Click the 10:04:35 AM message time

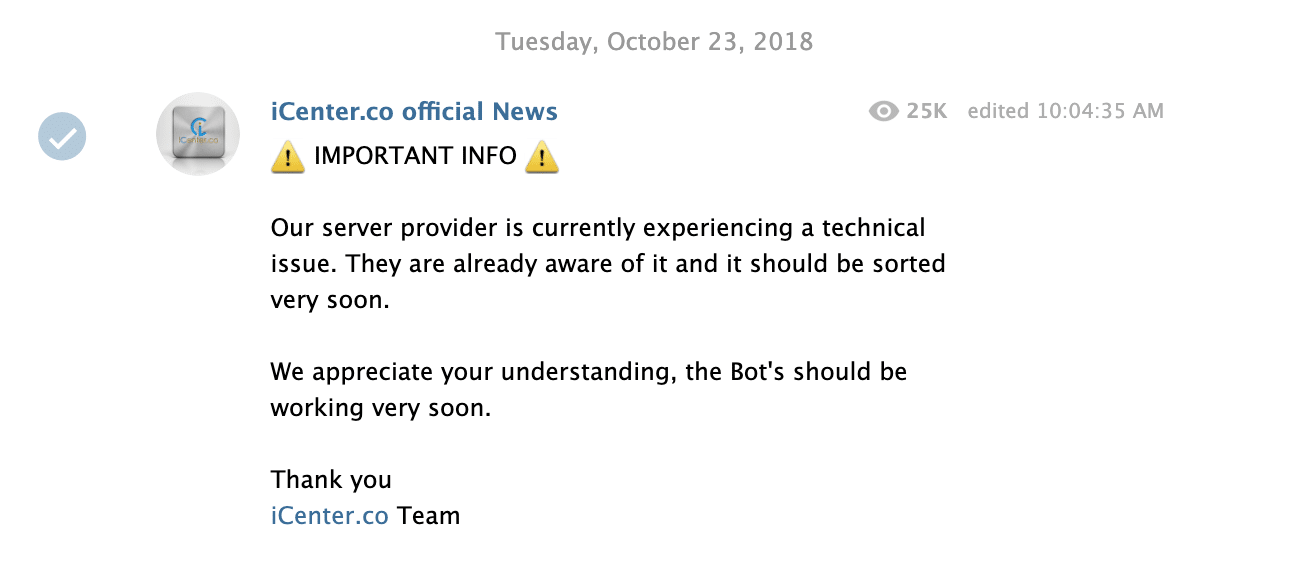[x=1098, y=111]
